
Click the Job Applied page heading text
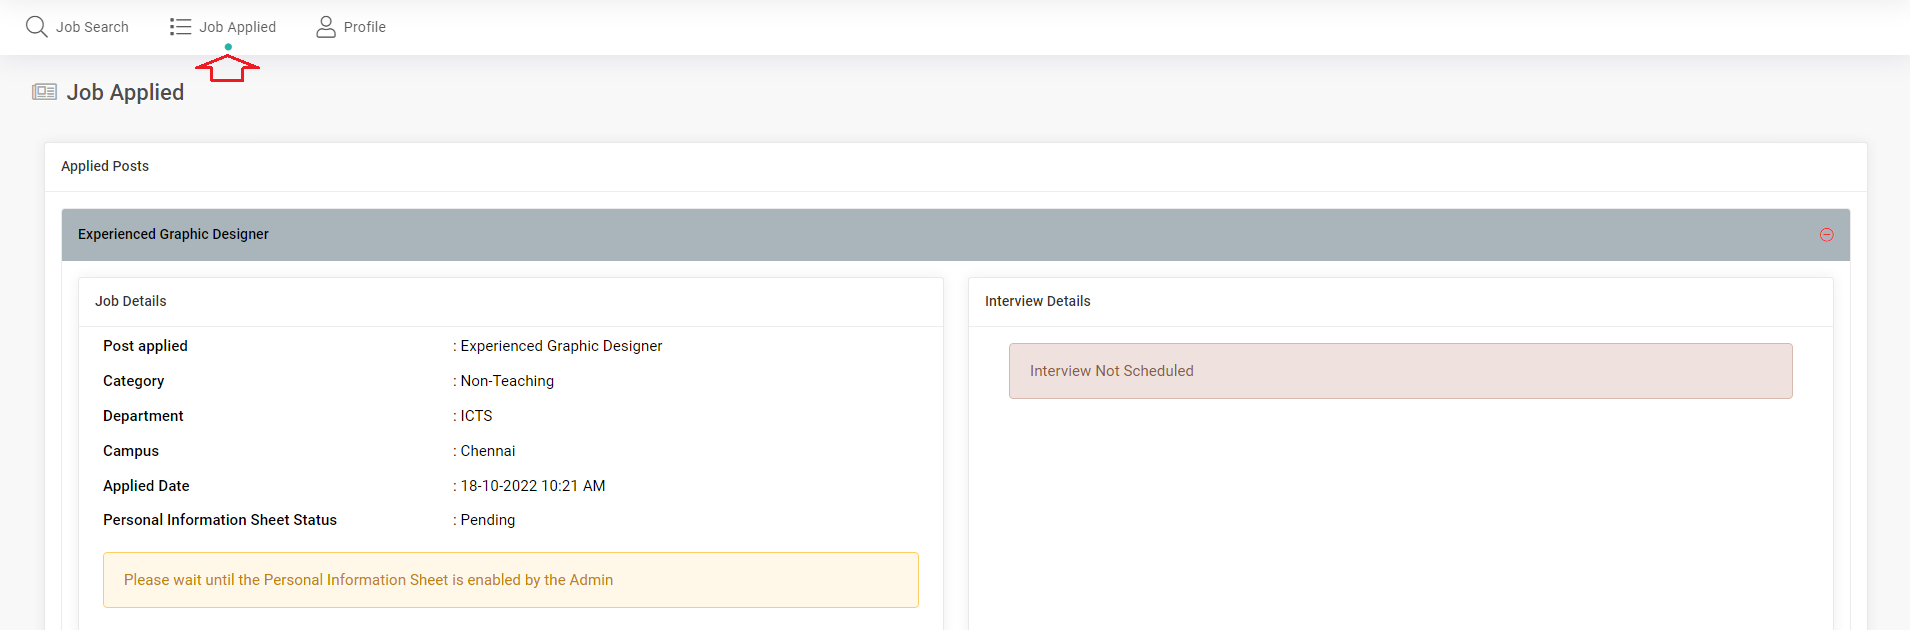point(125,92)
